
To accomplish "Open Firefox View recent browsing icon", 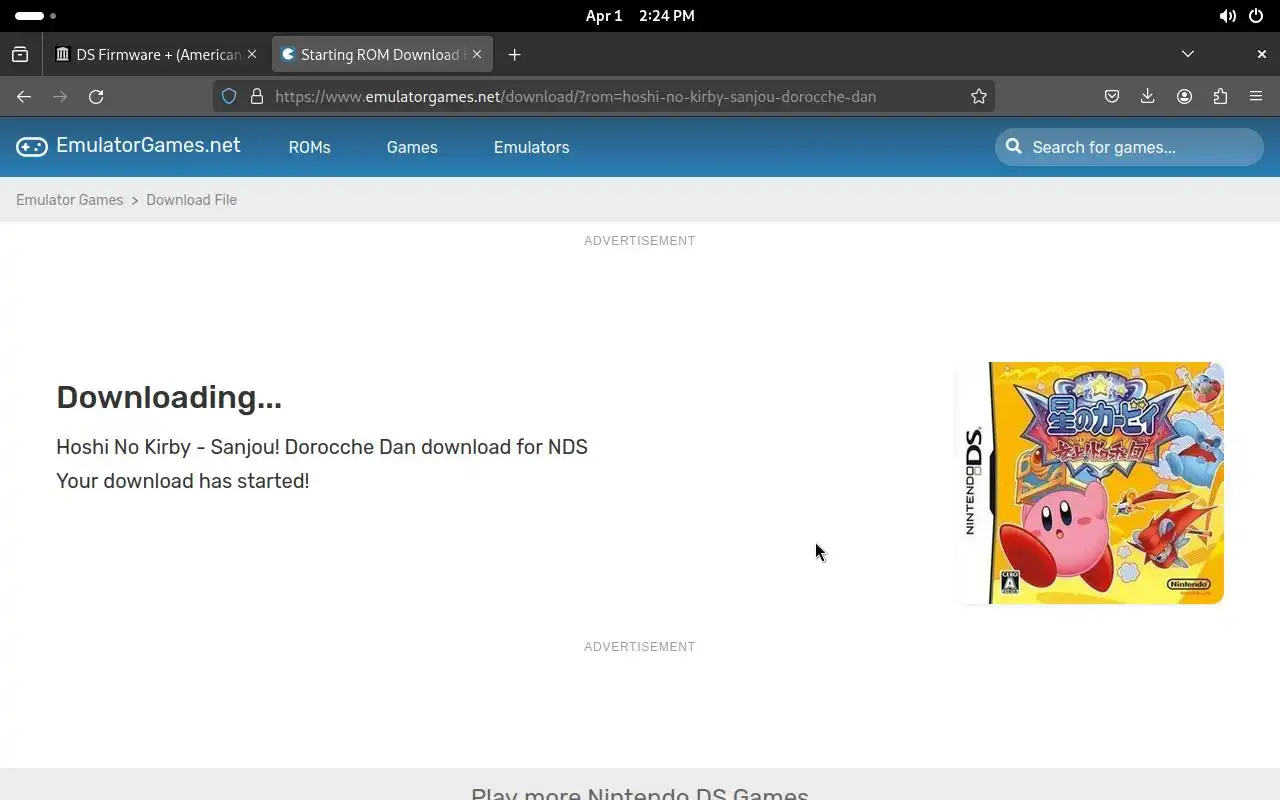I will (20, 55).
